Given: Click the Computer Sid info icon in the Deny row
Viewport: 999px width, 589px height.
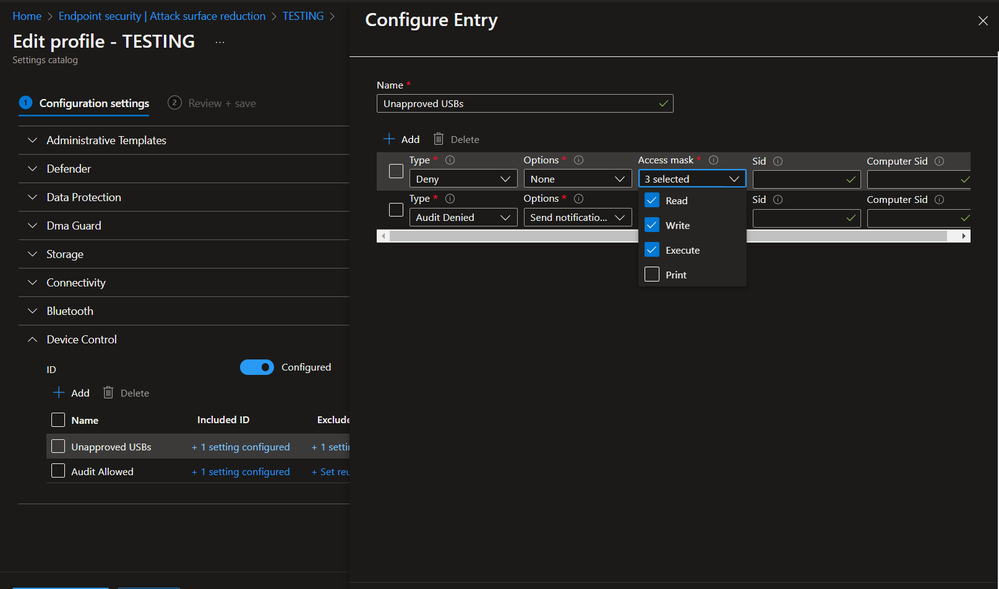Looking at the screenshot, I should [x=939, y=161].
